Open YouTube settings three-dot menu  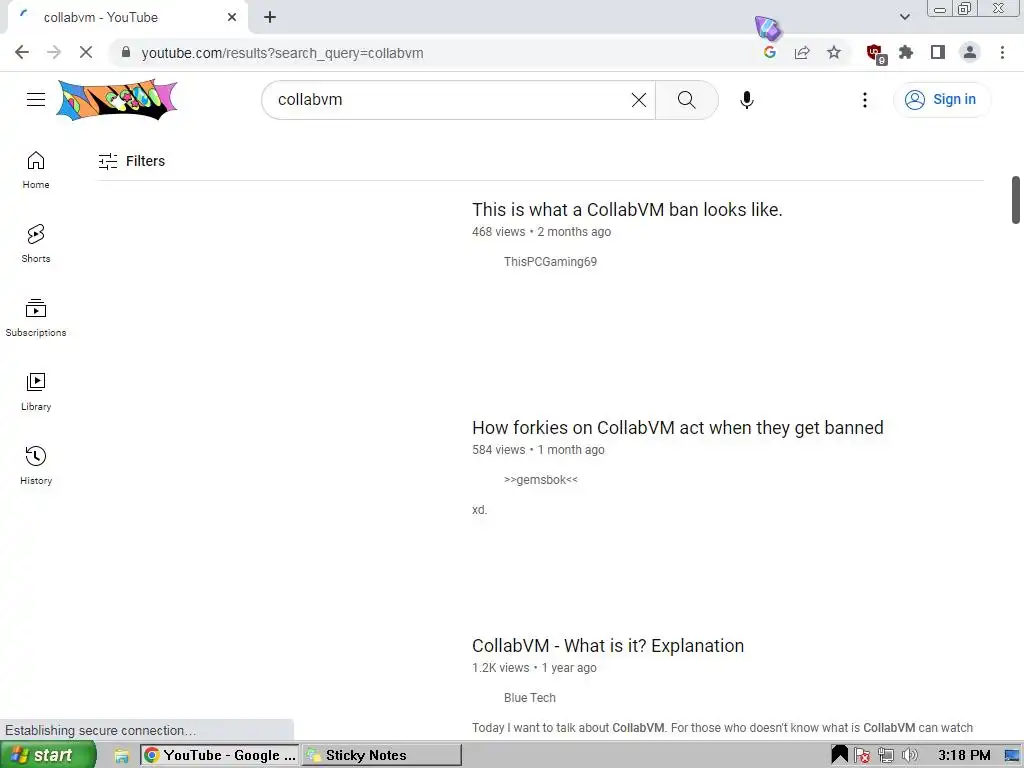point(865,100)
